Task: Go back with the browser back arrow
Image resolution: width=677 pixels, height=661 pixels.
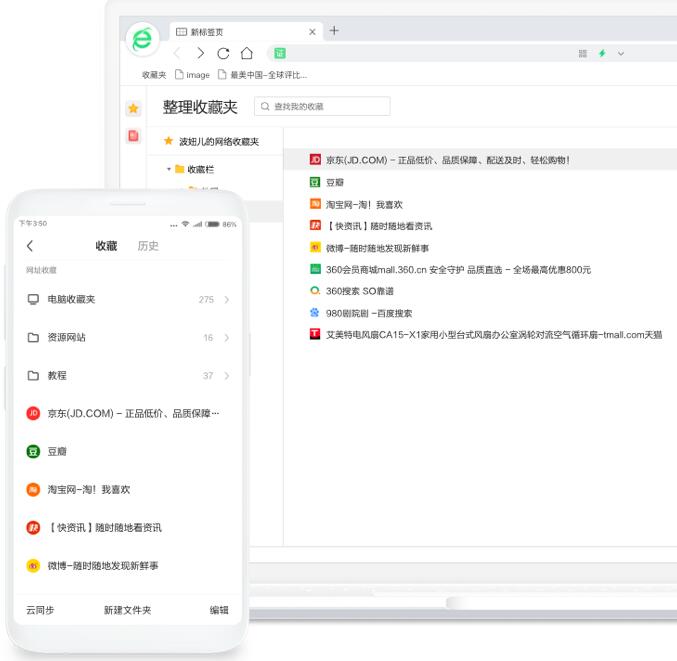Action: pos(177,53)
